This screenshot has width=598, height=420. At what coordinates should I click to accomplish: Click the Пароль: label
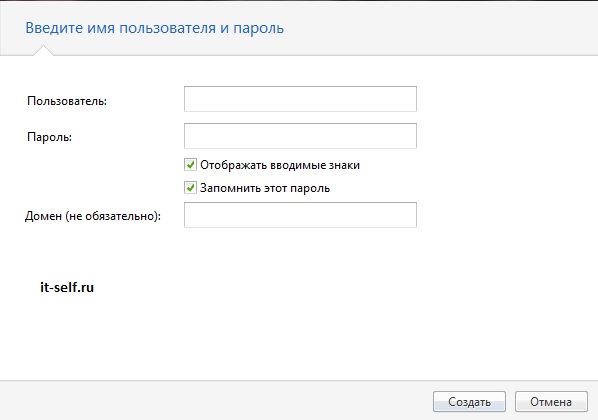tap(50, 137)
